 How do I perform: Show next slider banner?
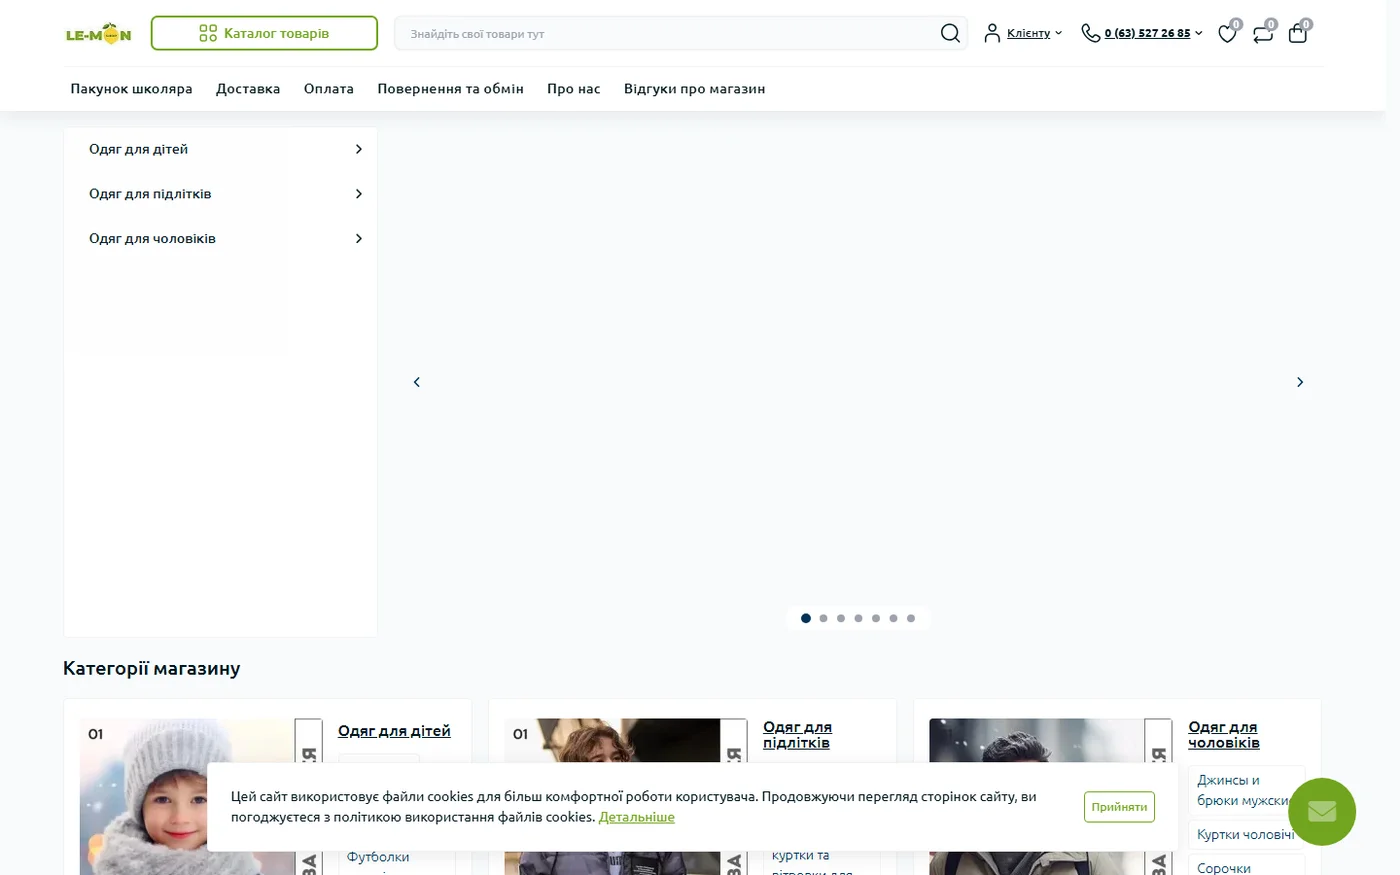1300,382
